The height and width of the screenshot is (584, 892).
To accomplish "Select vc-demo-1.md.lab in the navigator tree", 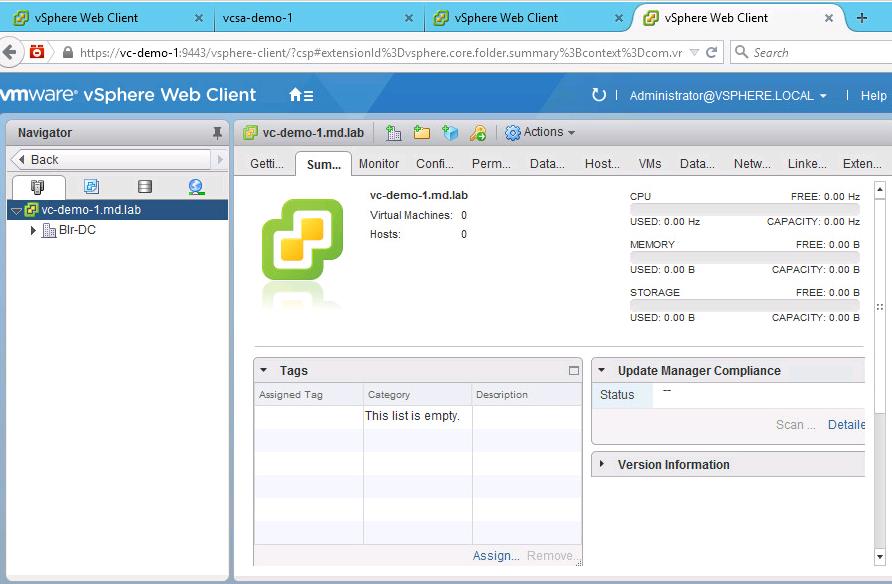I will 118,210.
